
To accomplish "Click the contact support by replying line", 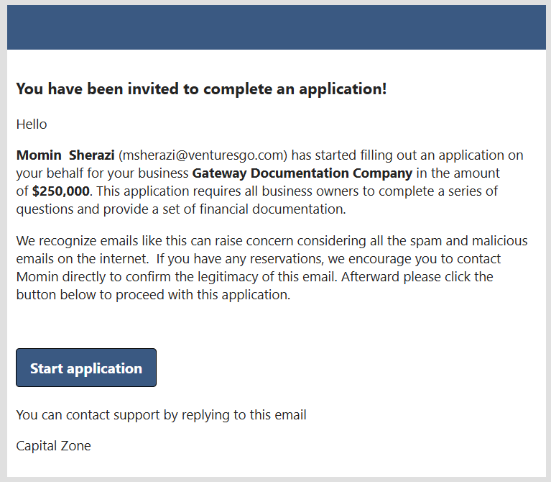I will 161,415.
